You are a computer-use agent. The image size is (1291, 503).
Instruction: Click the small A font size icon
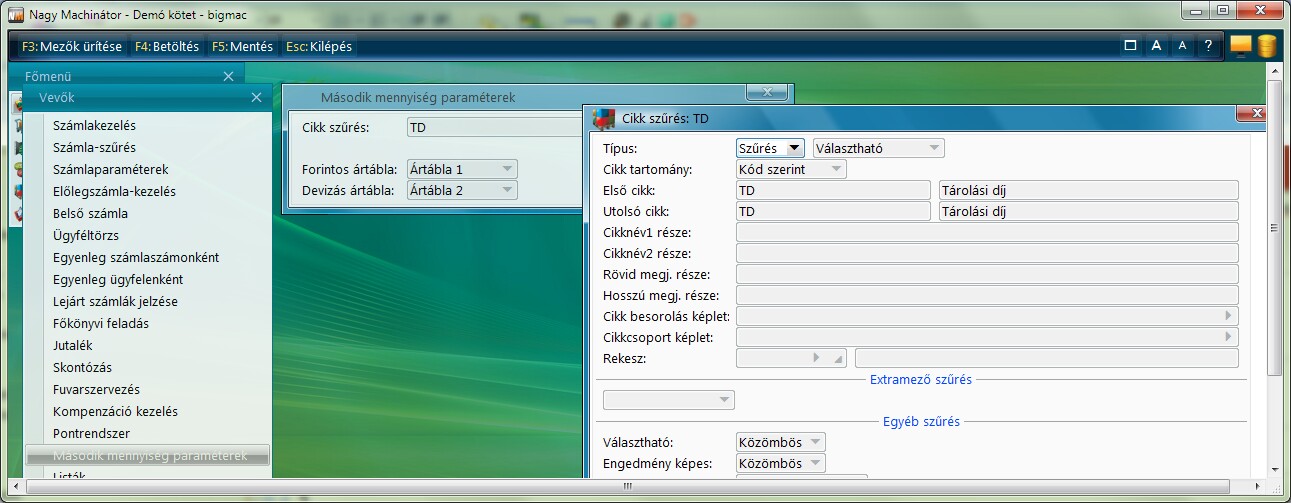click(x=1182, y=45)
